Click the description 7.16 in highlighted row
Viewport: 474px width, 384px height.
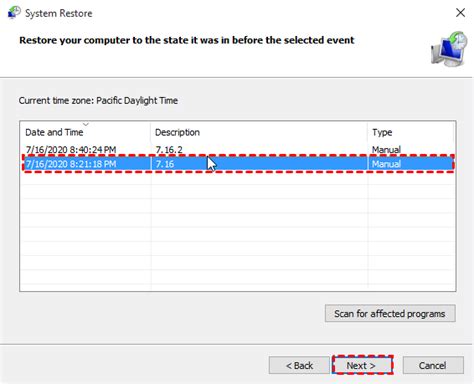pos(165,164)
